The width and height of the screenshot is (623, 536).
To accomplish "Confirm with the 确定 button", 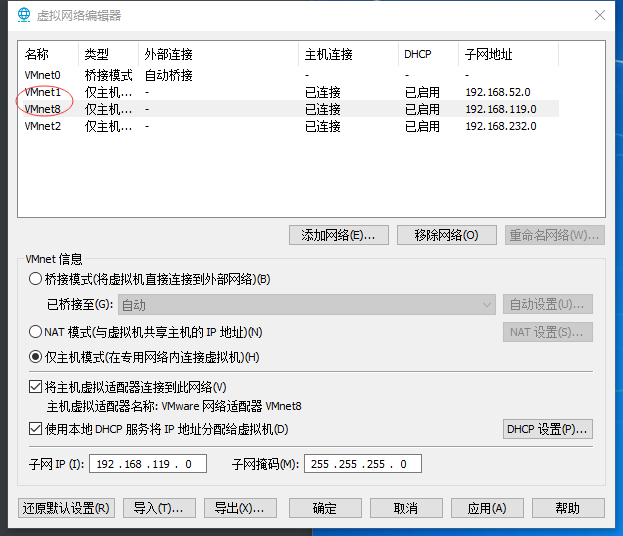I will tap(325, 508).
